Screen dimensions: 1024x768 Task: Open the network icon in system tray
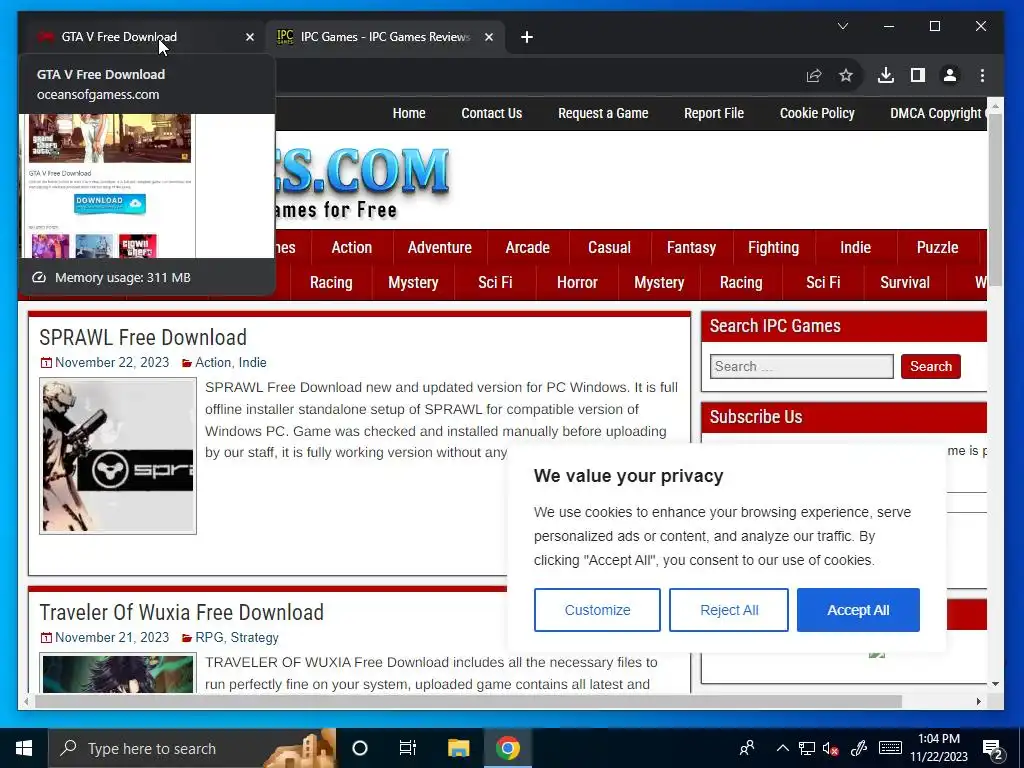tap(807, 748)
